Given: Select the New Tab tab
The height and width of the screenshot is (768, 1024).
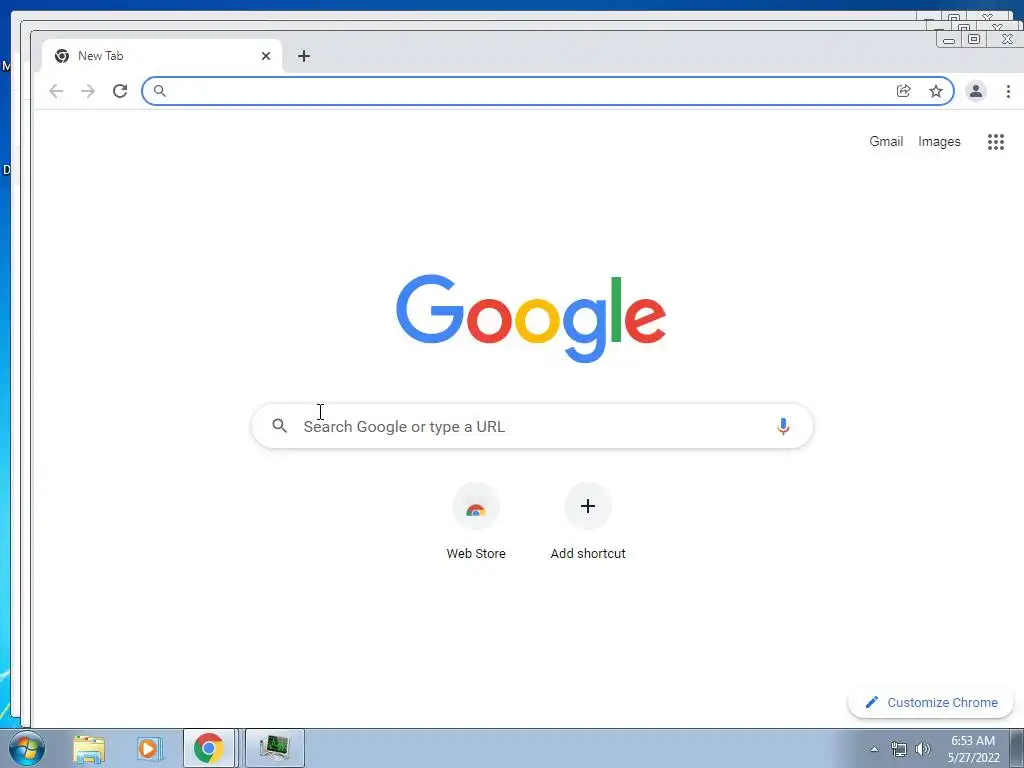Looking at the screenshot, I should click(x=162, y=56).
